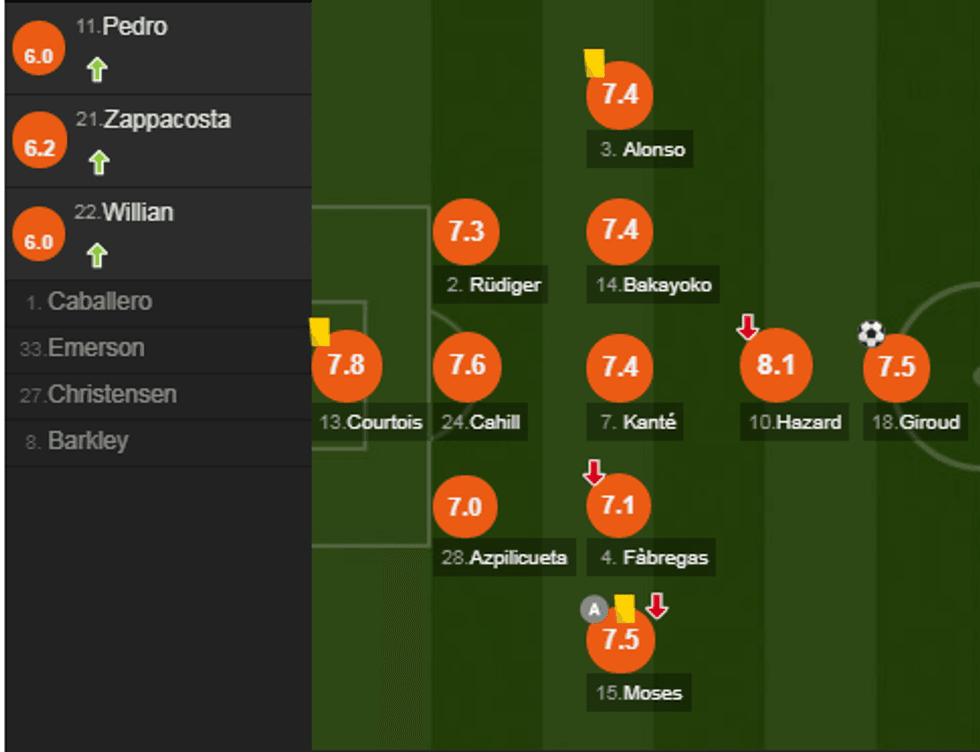Click the yellow card above Alonso's rating
The image size is (980, 752).
pos(594,63)
